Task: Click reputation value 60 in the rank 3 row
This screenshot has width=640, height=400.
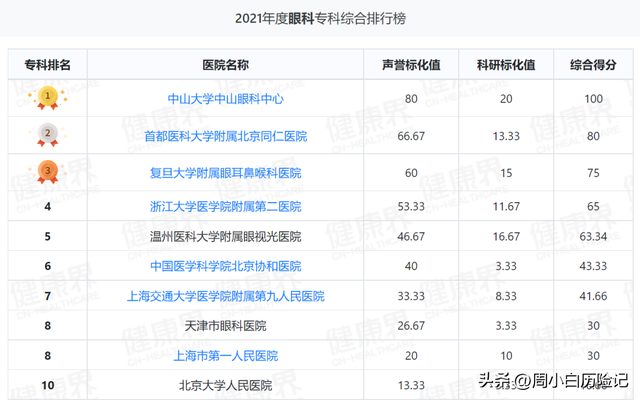Action: [411, 173]
